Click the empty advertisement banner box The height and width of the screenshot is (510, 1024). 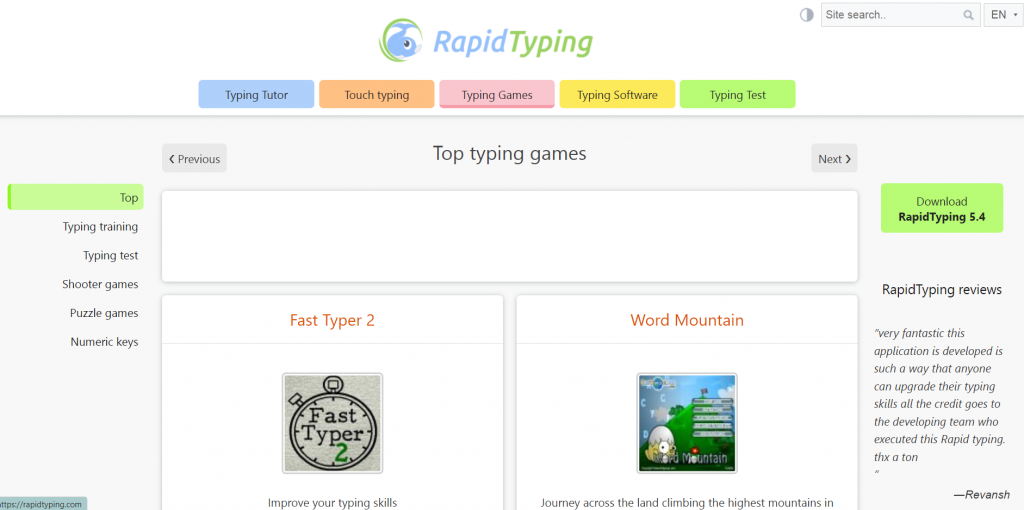(509, 236)
